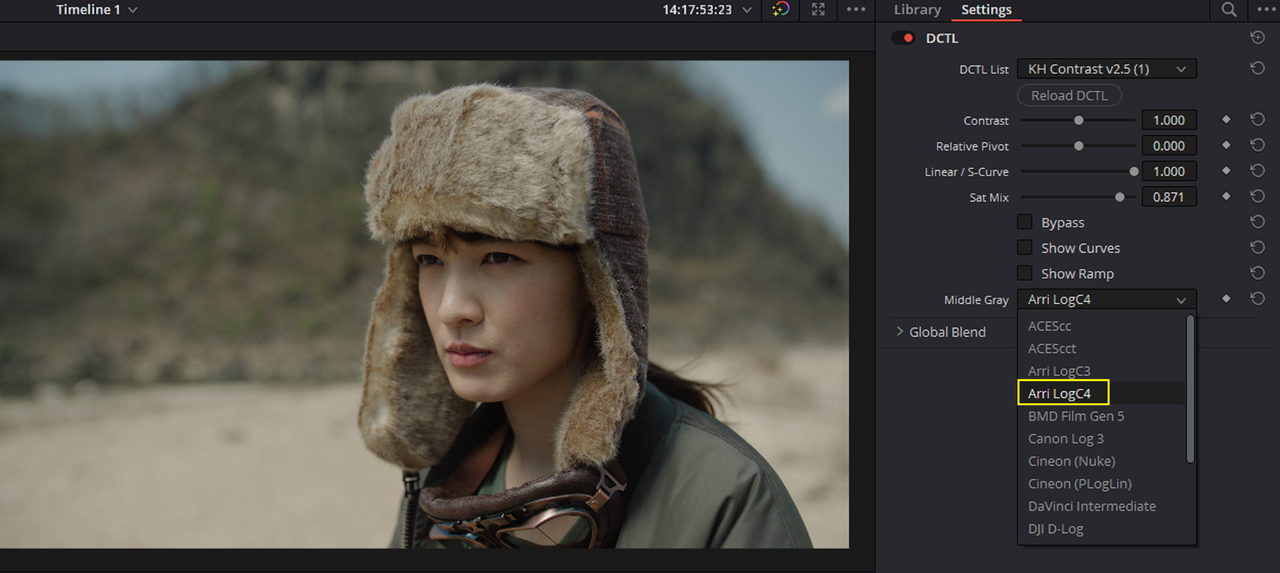This screenshot has width=1280, height=573.
Task: Reset the Linear / S-Curve parameter
Action: 1257,171
